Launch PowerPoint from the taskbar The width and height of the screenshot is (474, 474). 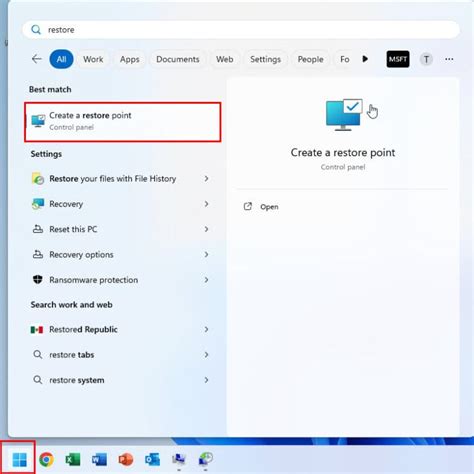click(x=126, y=460)
